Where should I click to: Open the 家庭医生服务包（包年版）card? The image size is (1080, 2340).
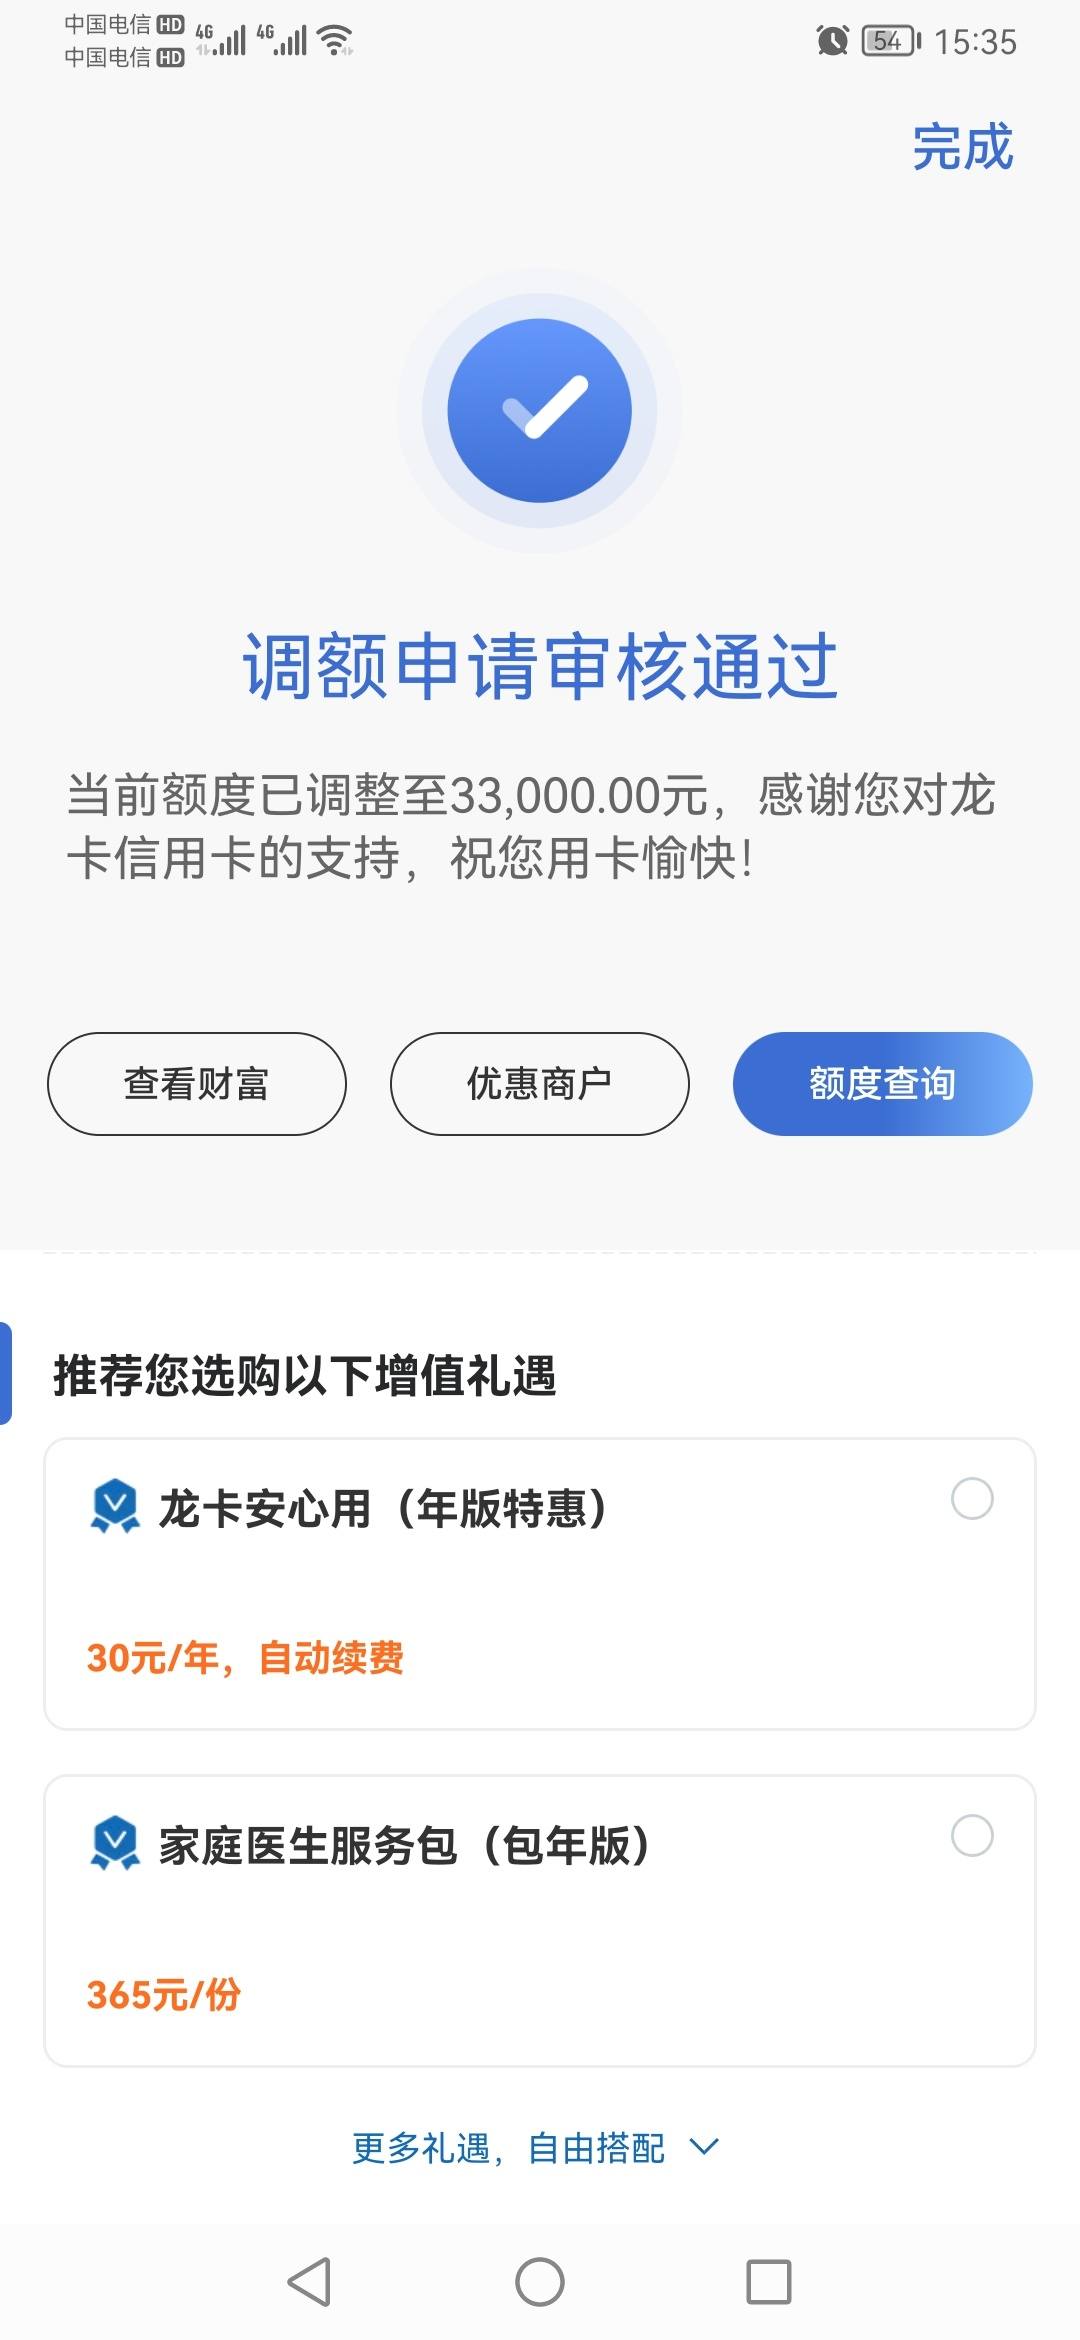[540, 1921]
